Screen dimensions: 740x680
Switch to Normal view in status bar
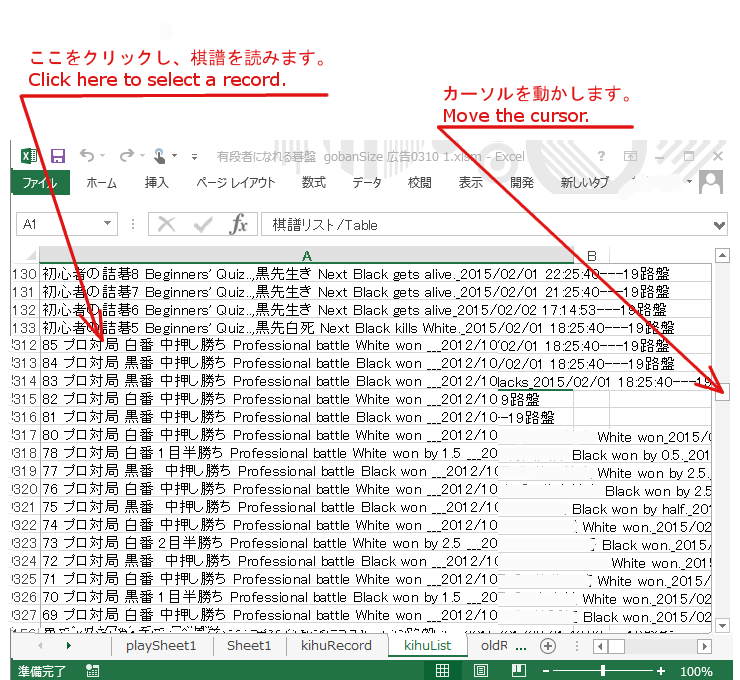point(442,672)
